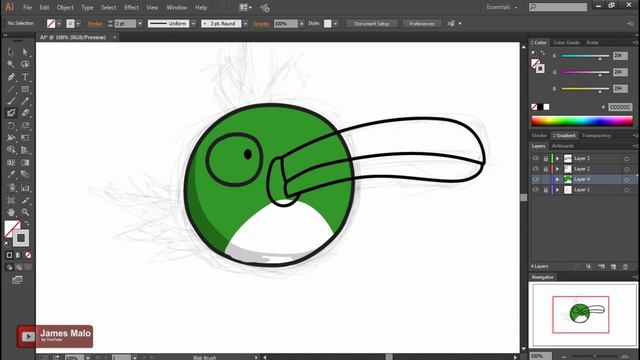Screen dimensions: 640x360
Task: Choose the Lasso tool
Action: pos(25,64)
